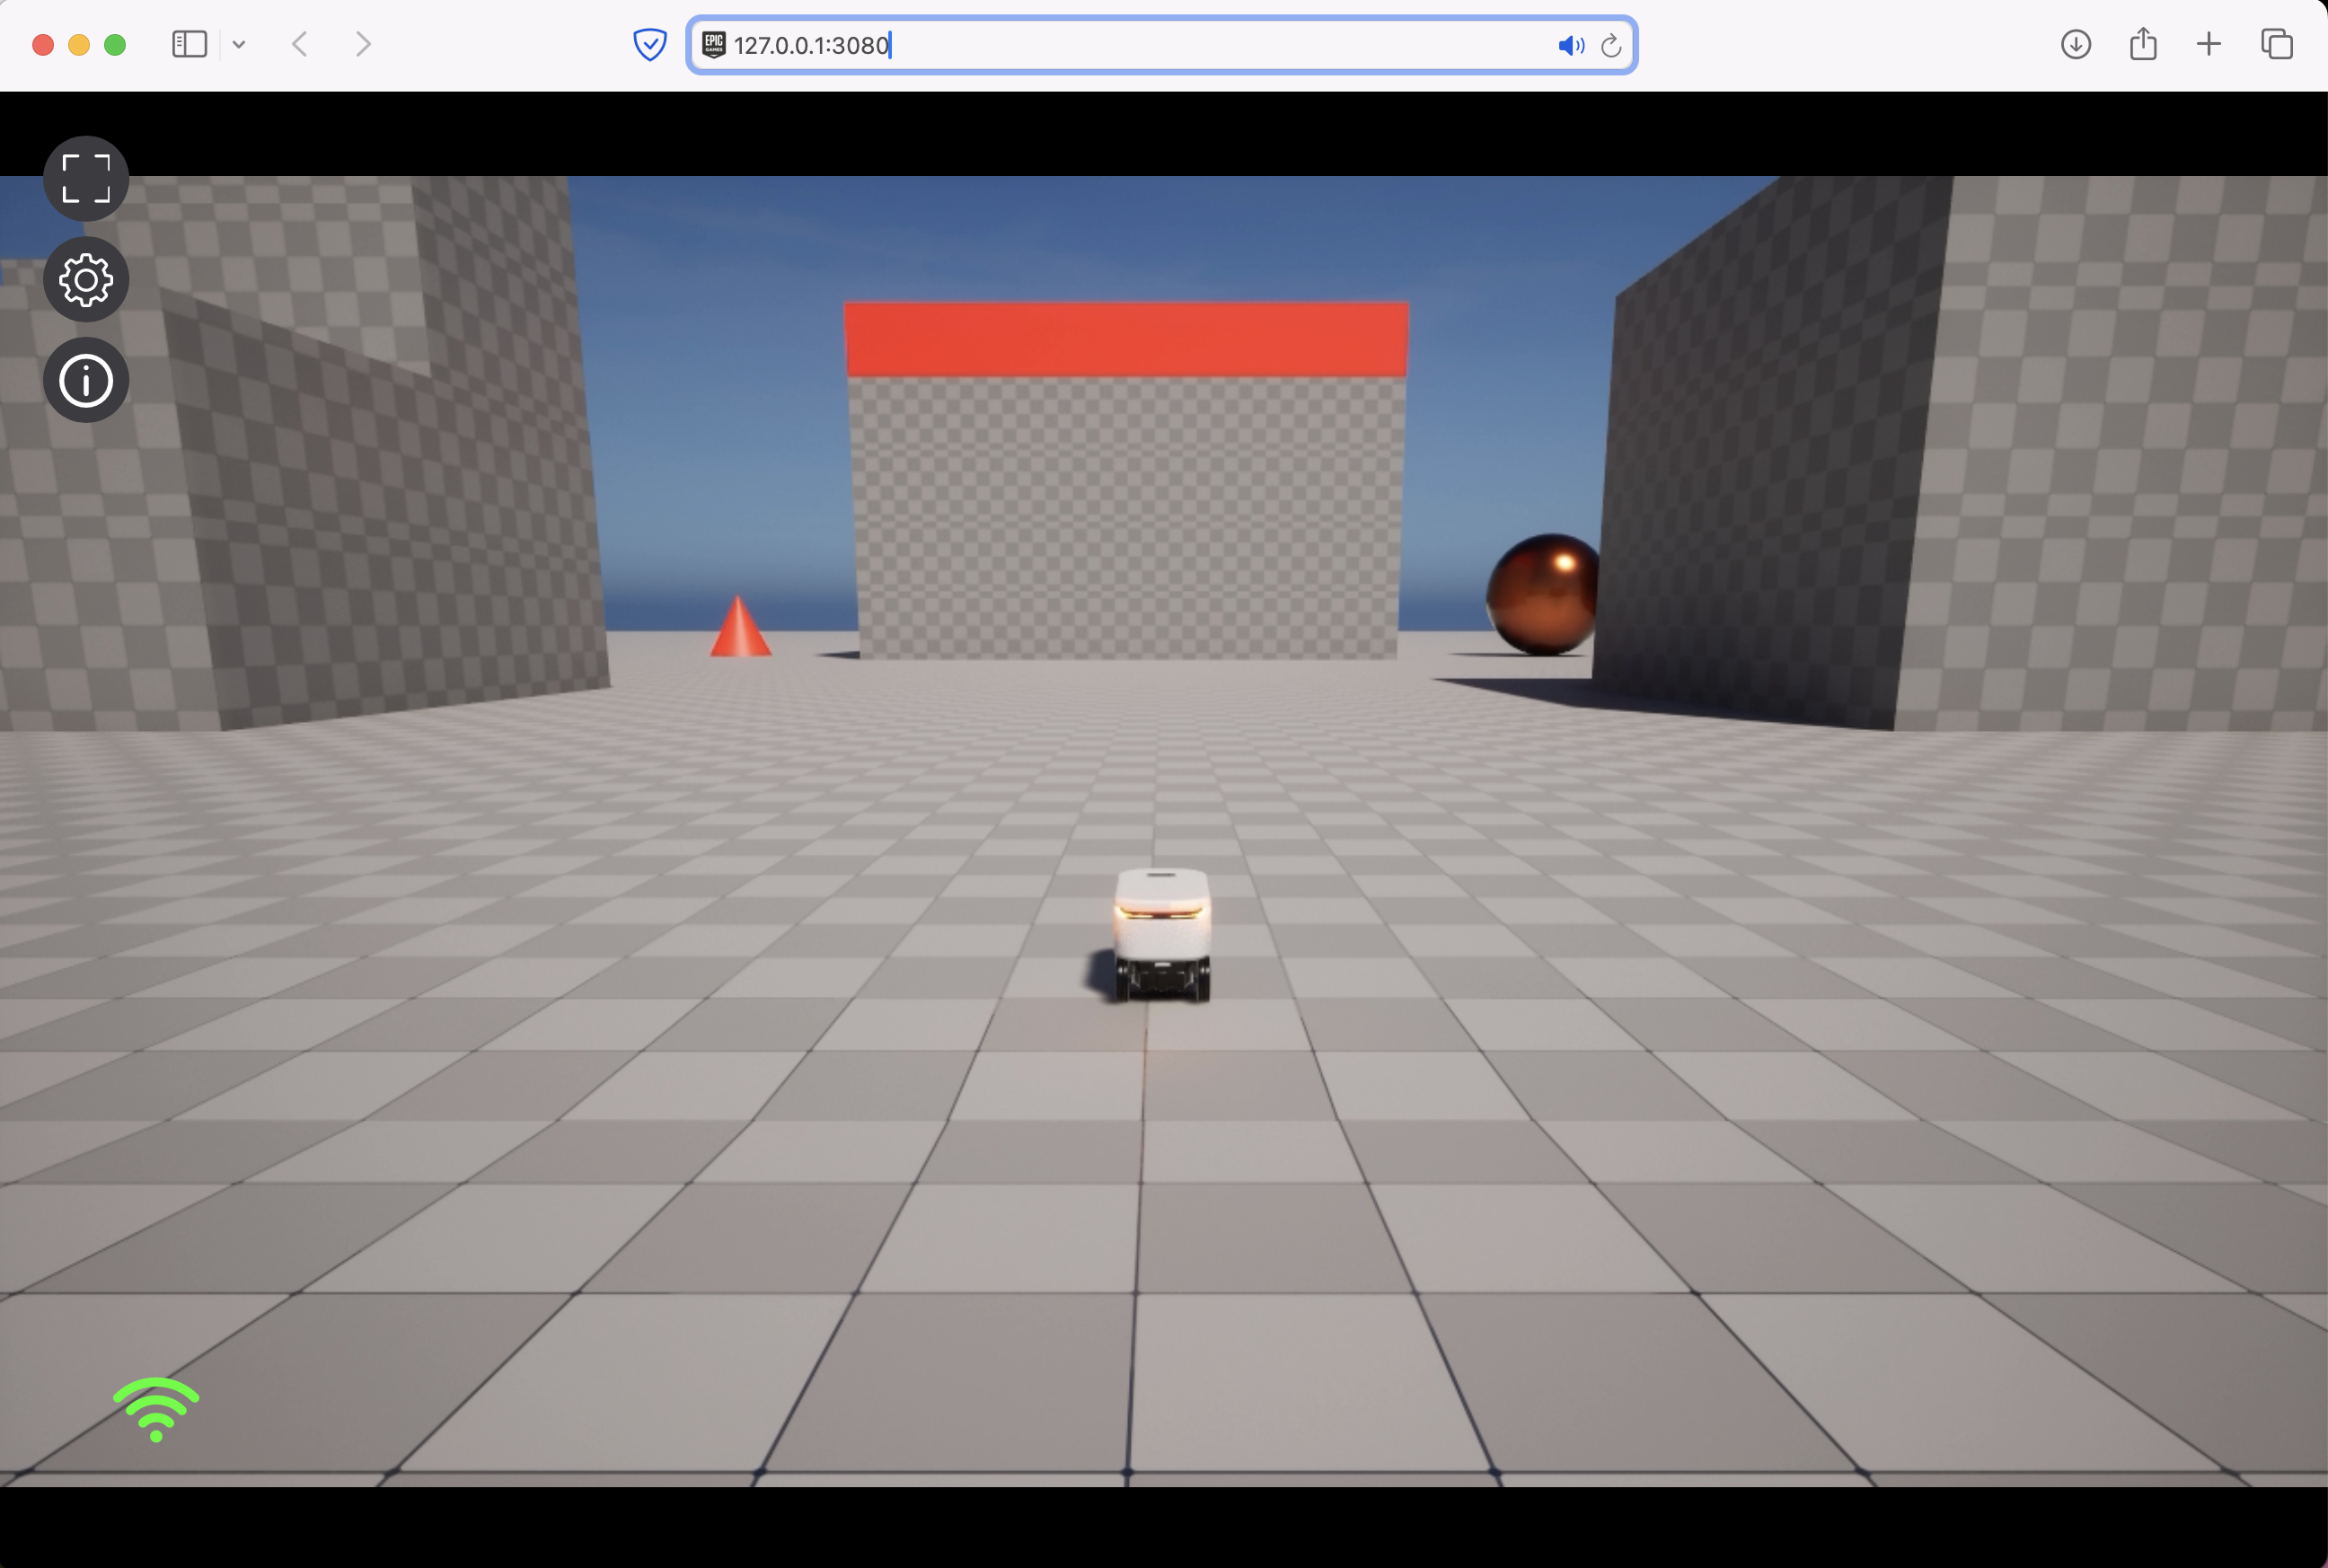Expand the chevron next to the sidebar button
2328x1568 pixels.
[238, 44]
